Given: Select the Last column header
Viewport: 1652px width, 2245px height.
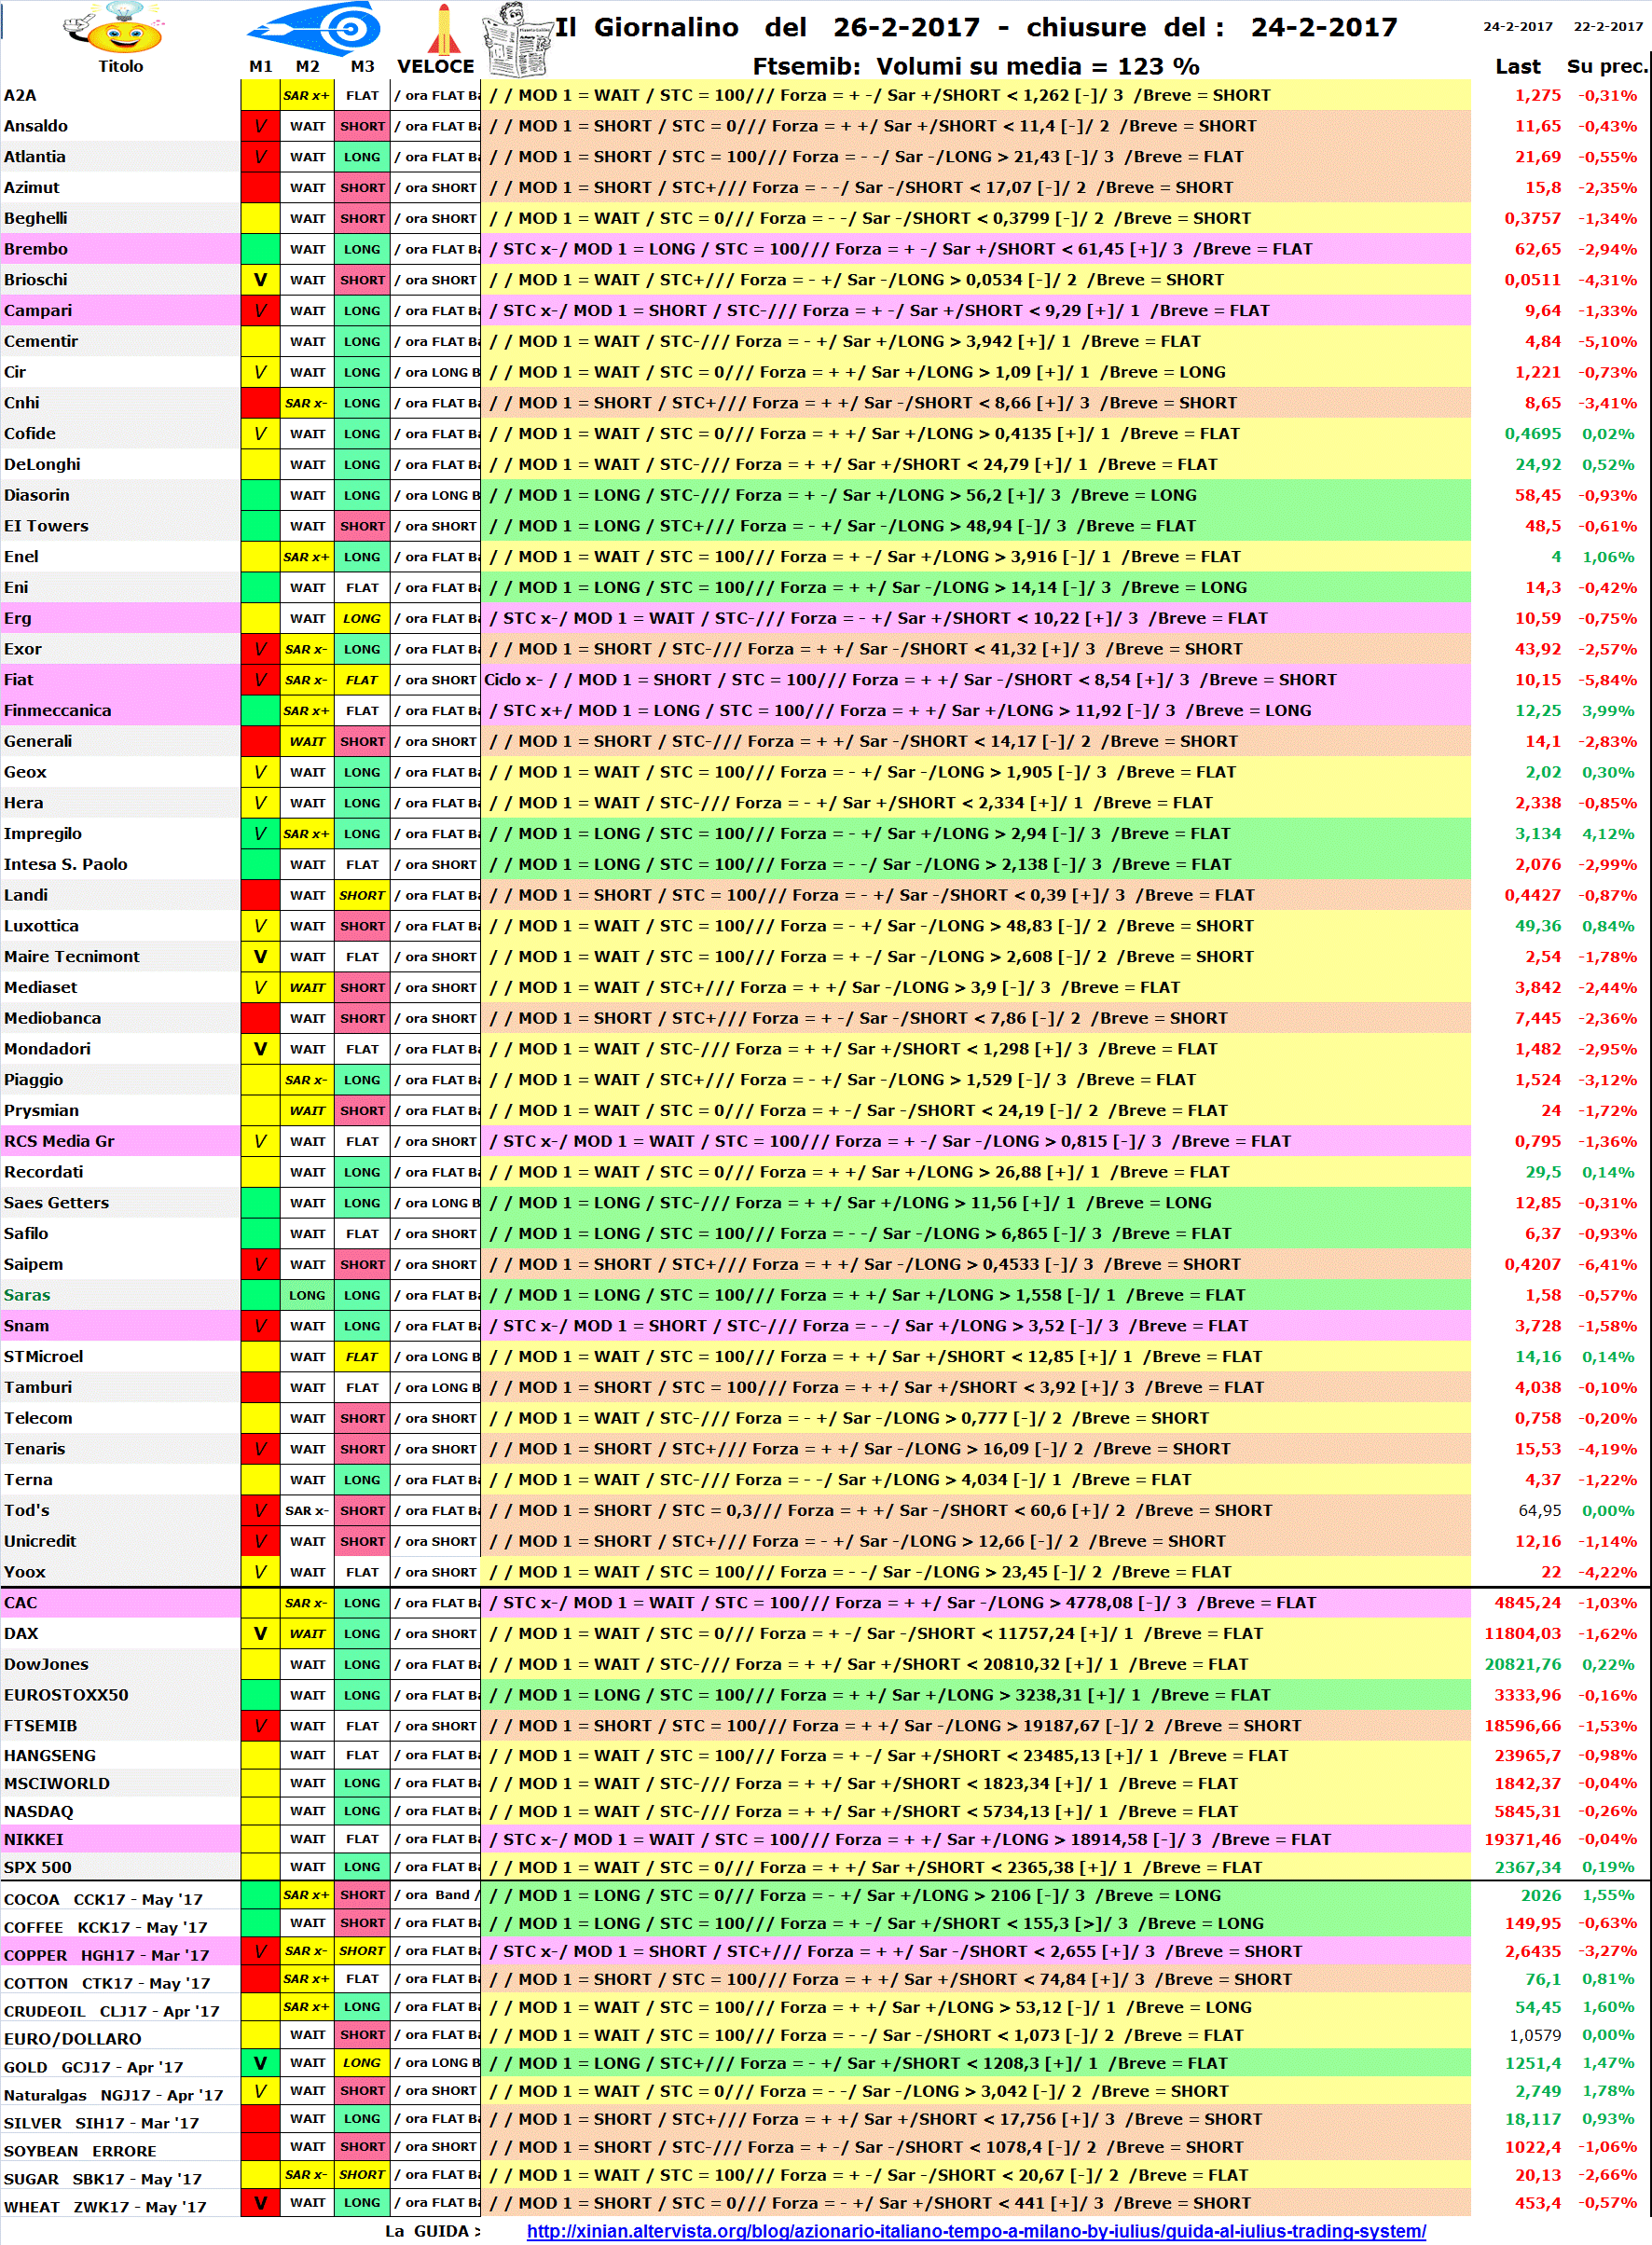Looking at the screenshot, I should [1517, 66].
